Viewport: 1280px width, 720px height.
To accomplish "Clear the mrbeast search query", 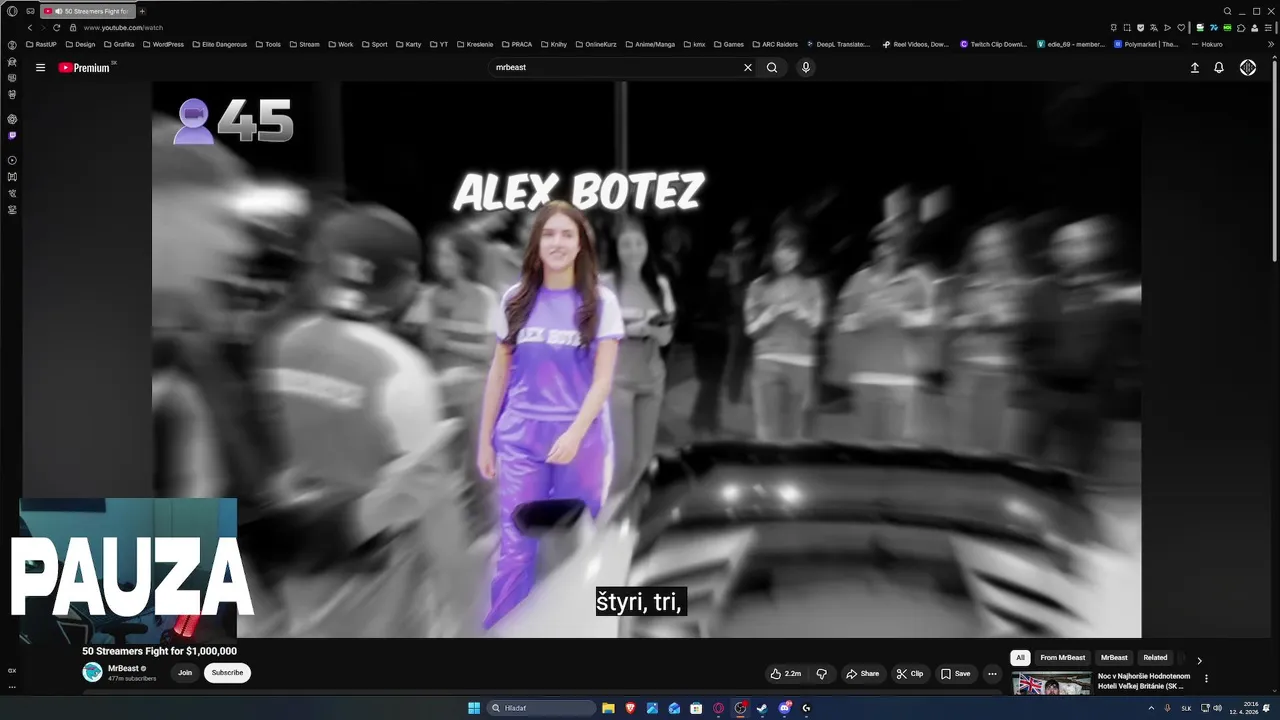I will coord(747,68).
